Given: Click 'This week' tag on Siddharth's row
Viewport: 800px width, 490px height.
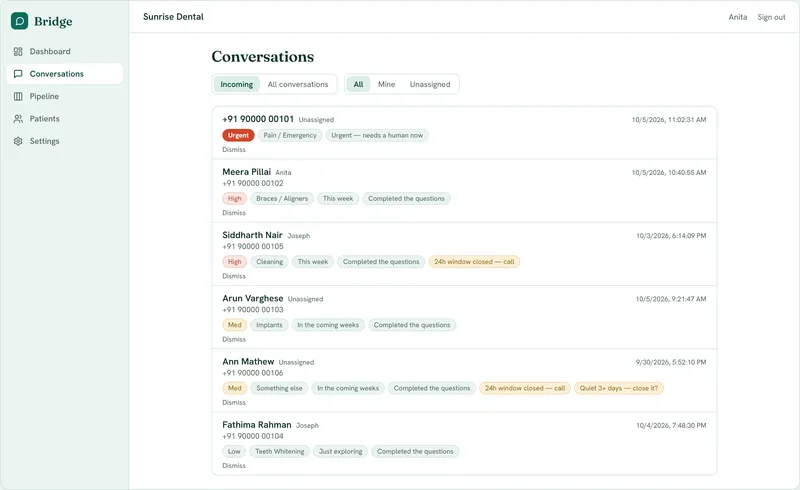Looking at the screenshot, I should tap(313, 262).
